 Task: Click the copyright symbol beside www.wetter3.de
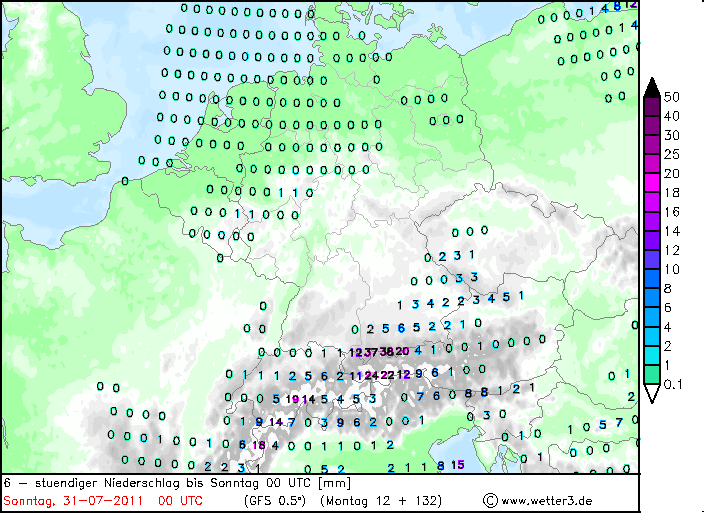[490, 500]
